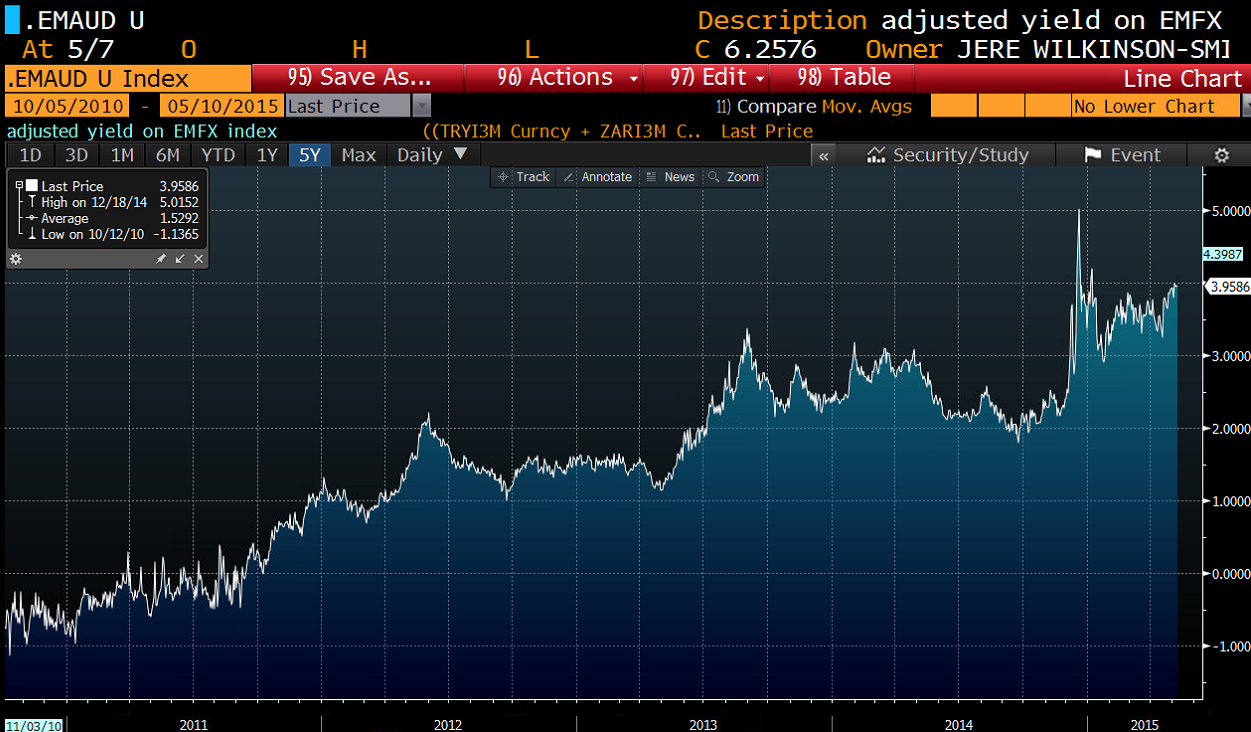Screen dimensions: 1251x732
Task: Click the .EMAUD U Index security field
Action: tap(127, 79)
